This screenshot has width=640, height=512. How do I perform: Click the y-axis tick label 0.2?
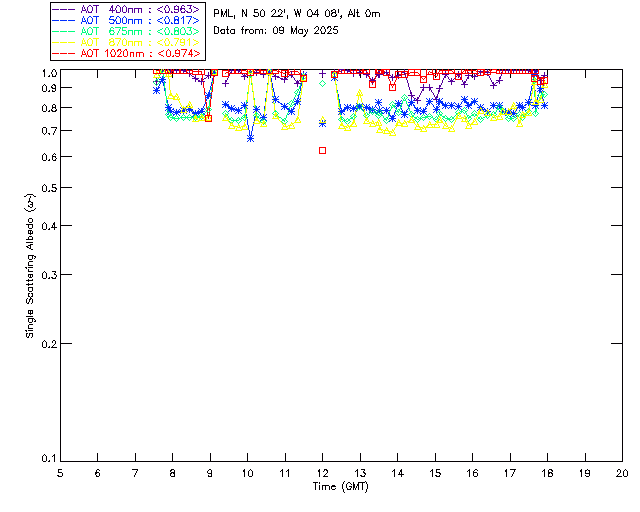pos(48,344)
